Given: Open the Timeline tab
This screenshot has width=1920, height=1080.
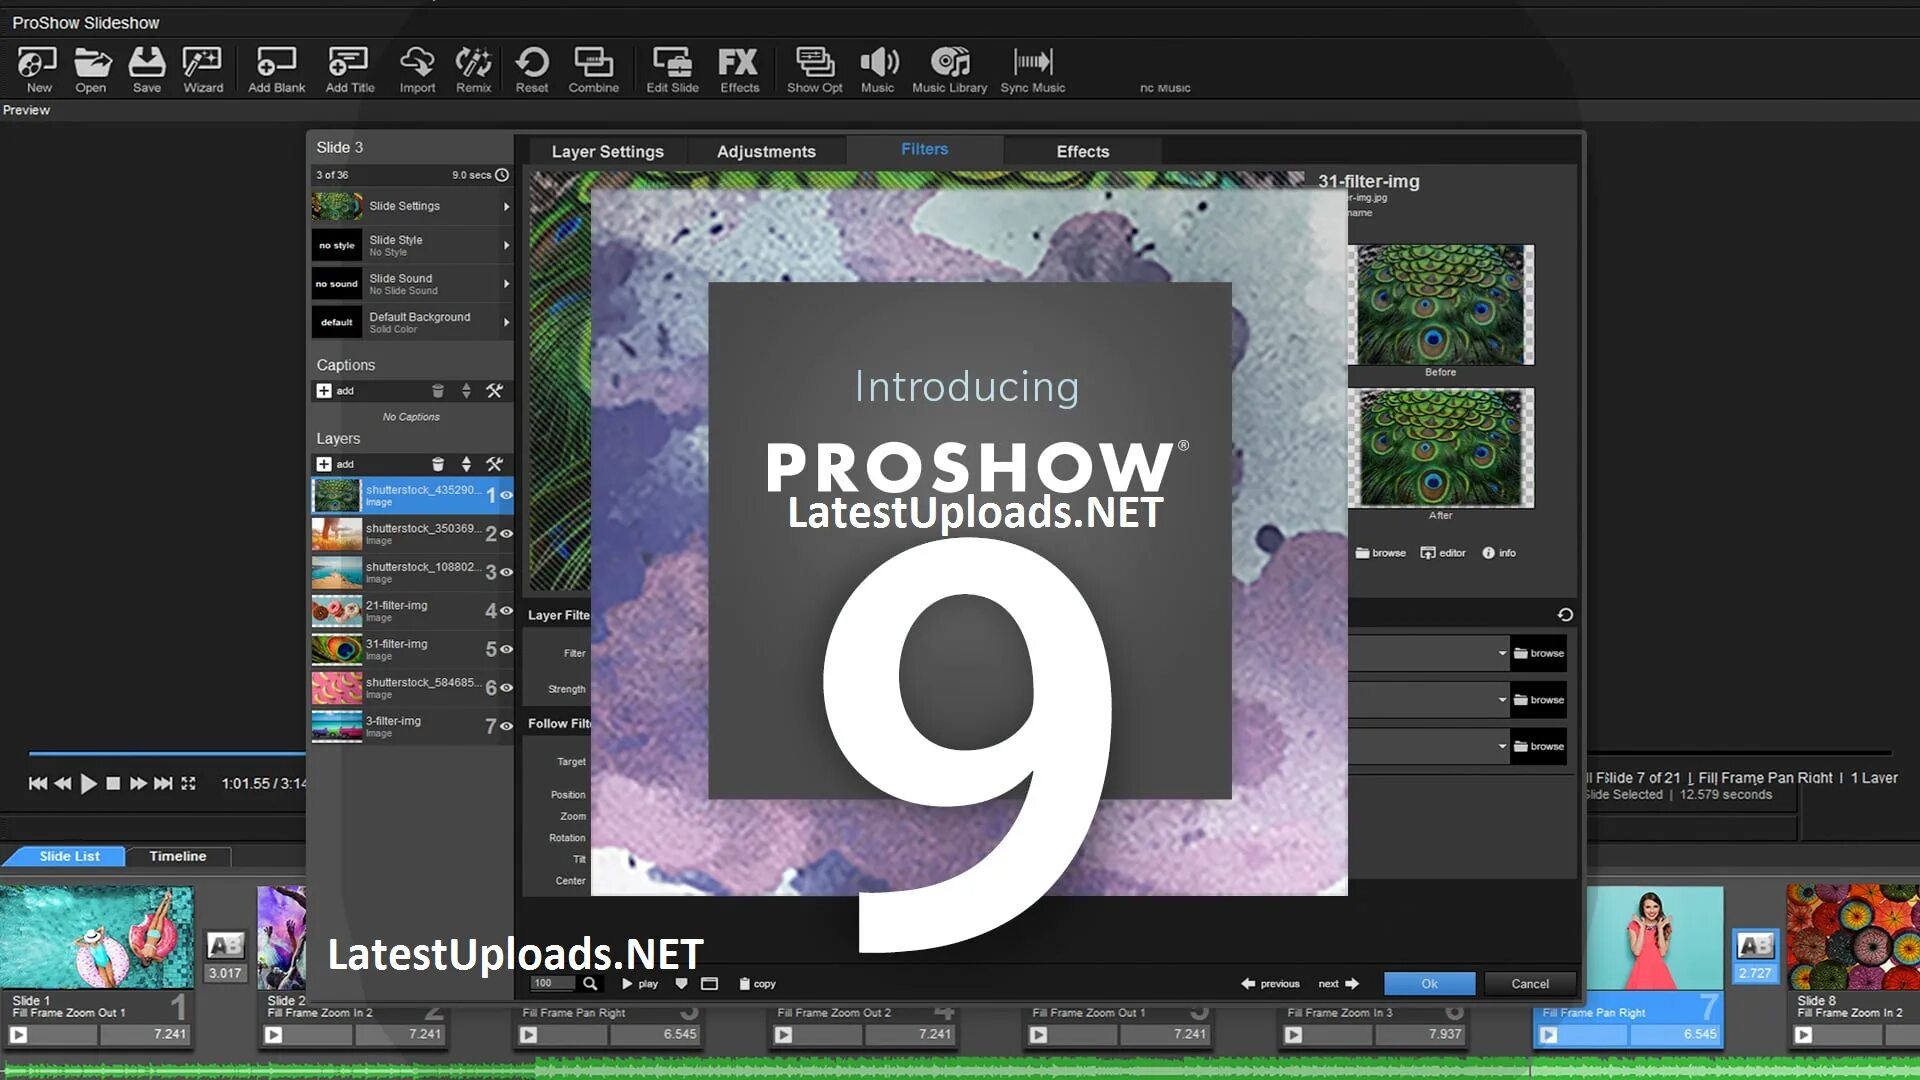Looking at the screenshot, I should (178, 856).
